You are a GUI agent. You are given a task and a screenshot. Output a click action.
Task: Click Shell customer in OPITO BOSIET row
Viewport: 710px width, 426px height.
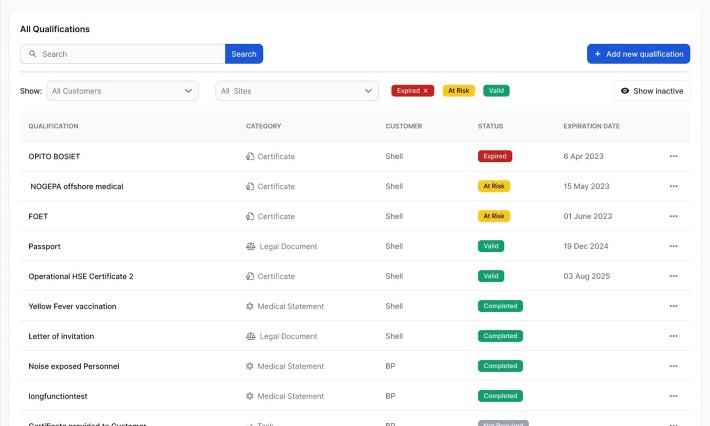tap(394, 156)
